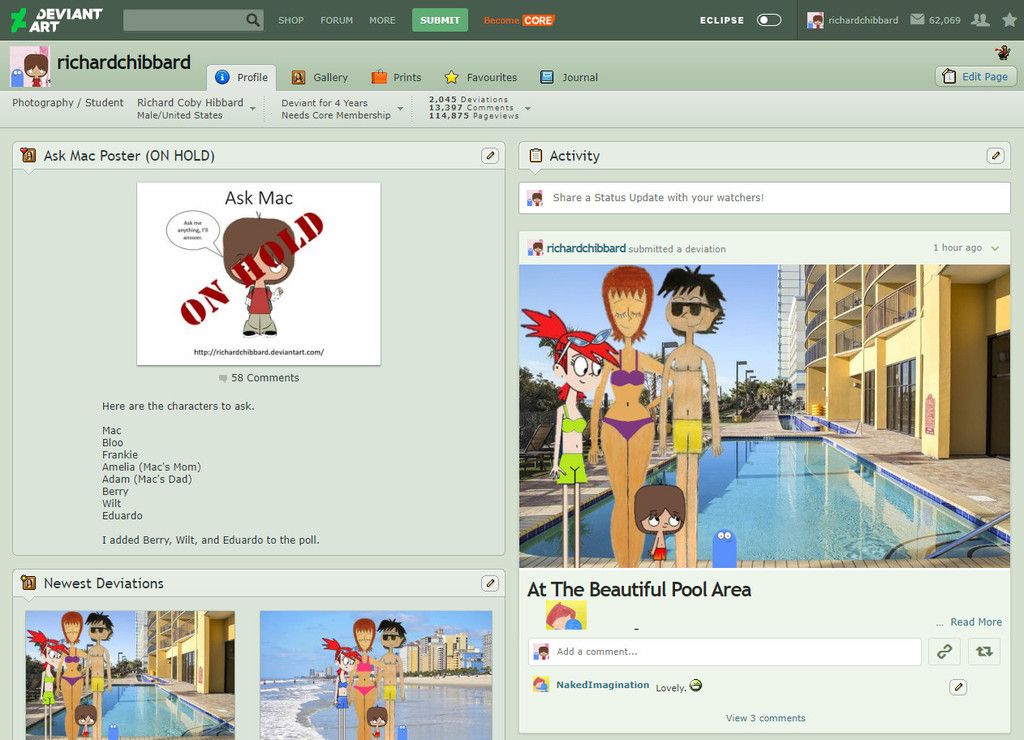Click richardchibbard username in activity post
The height and width of the screenshot is (740, 1024).
pos(586,248)
